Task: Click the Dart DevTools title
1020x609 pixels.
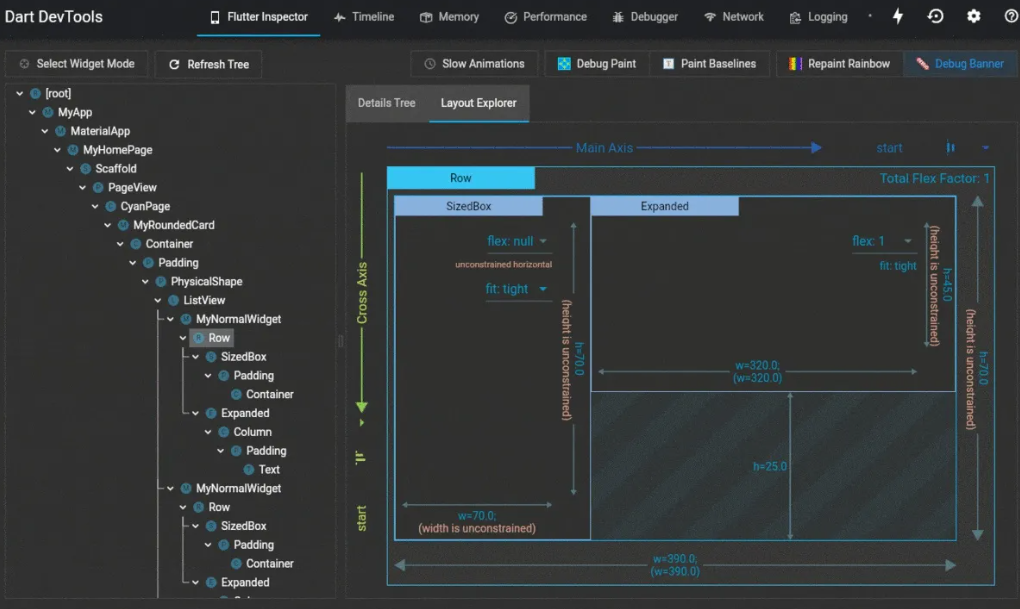Action: click(x=53, y=16)
